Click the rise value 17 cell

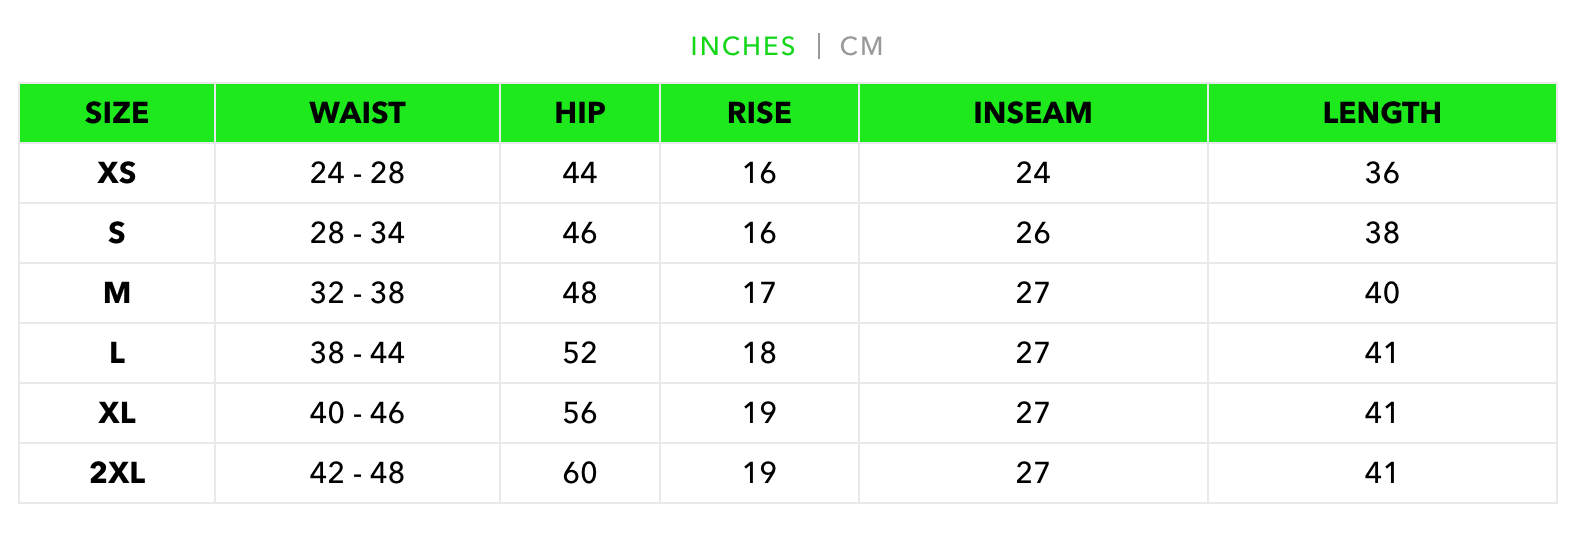759,293
